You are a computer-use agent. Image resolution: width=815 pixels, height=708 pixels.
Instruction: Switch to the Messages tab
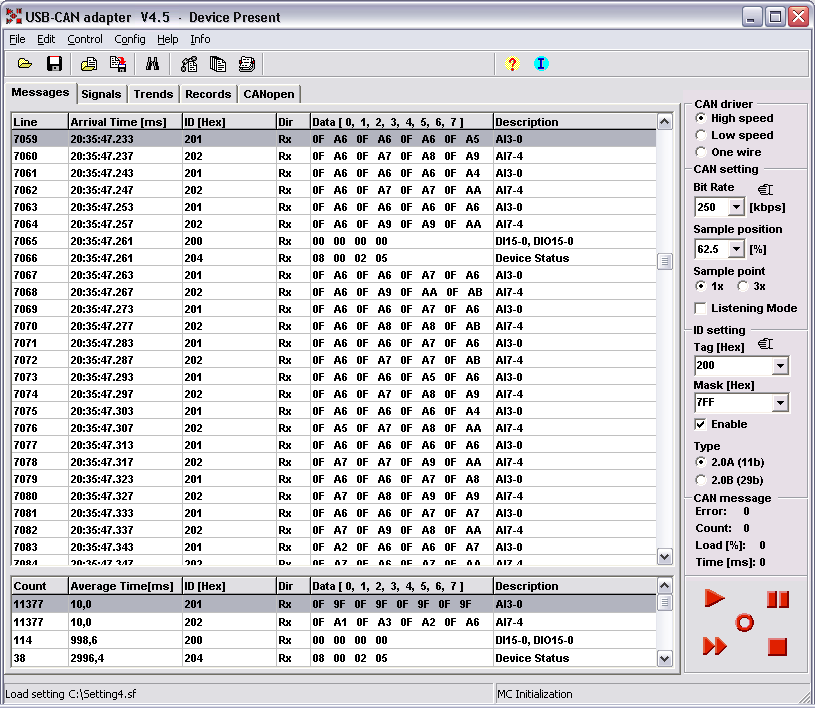click(40, 93)
